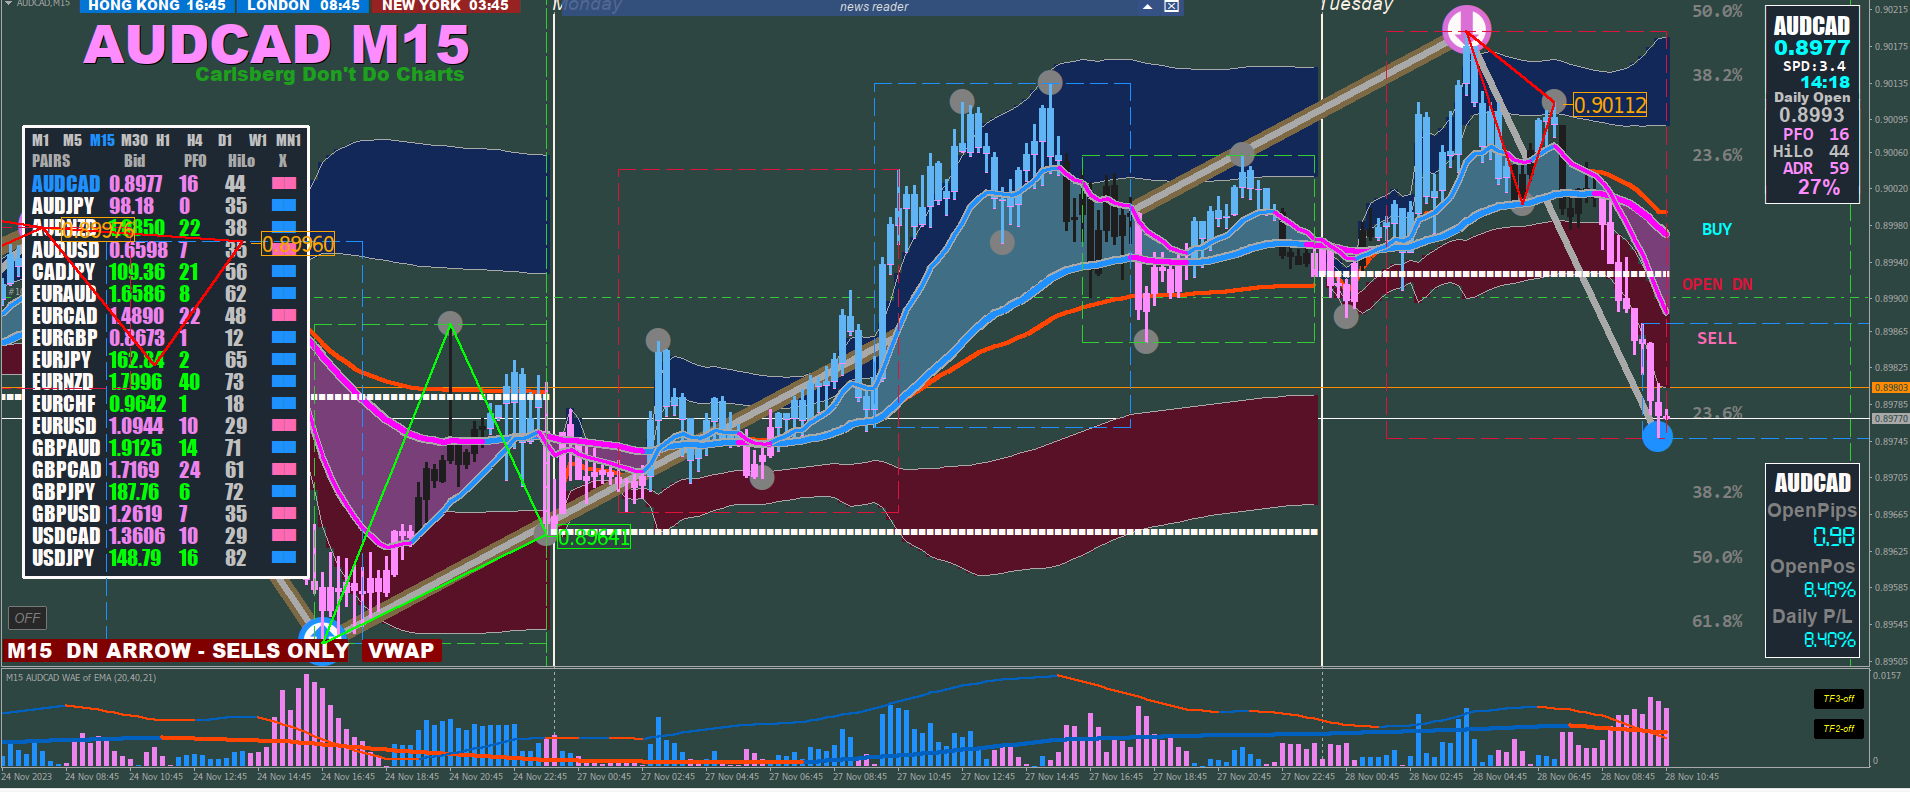Click the orange 0.89803 price scale tag
1910x792 pixels.
click(x=1890, y=388)
